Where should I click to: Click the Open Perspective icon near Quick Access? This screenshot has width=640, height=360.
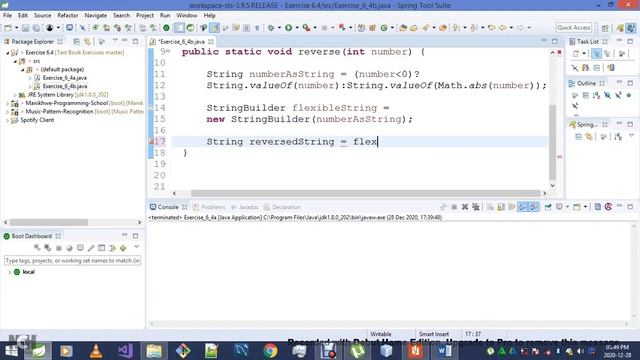click(605, 28)
